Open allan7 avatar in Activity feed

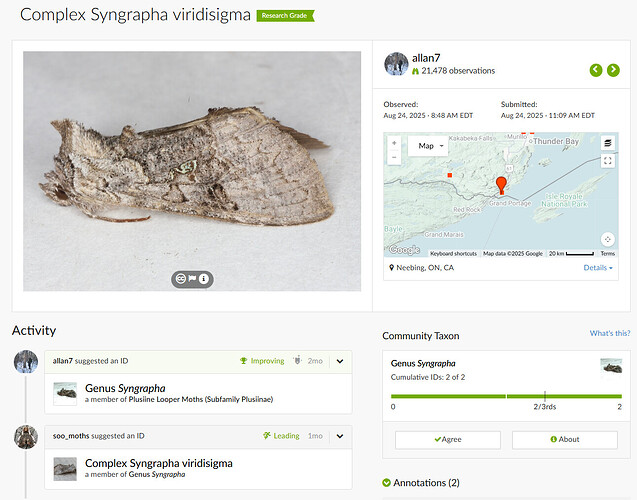pos(26,361)
